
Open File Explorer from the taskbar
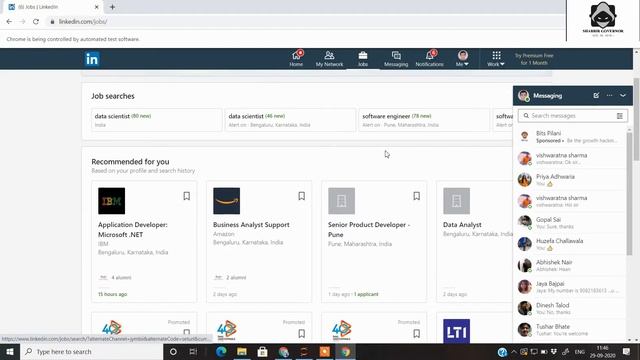pos(242,351)
